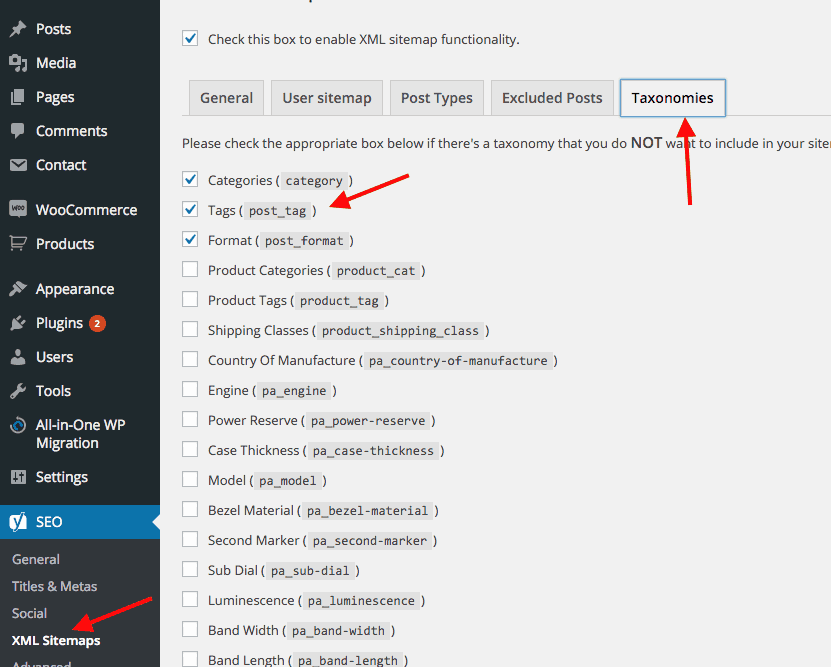831x667 pixels.
Task: Open Media library icon in sidebar
Action: point(18,63)
